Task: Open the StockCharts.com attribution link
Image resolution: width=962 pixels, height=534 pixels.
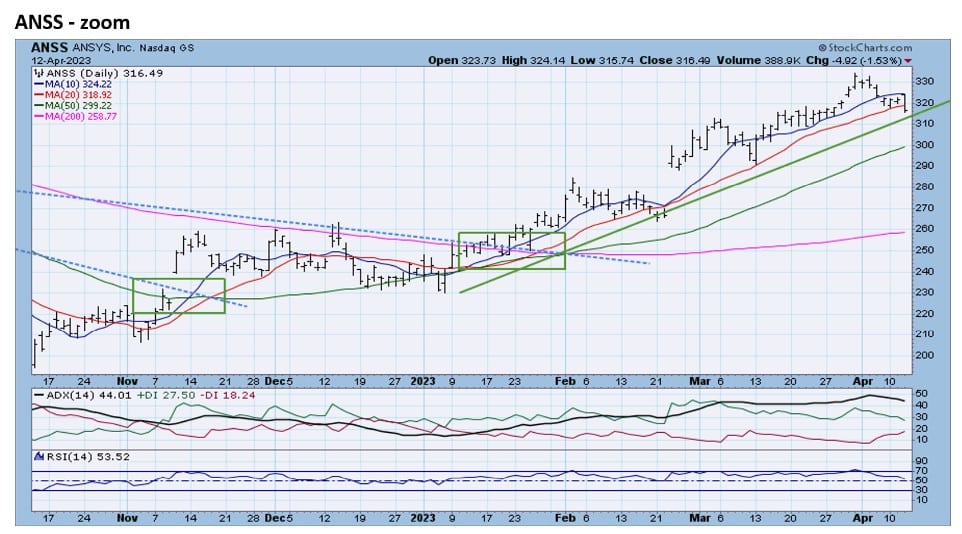Action: click(865, 47)
